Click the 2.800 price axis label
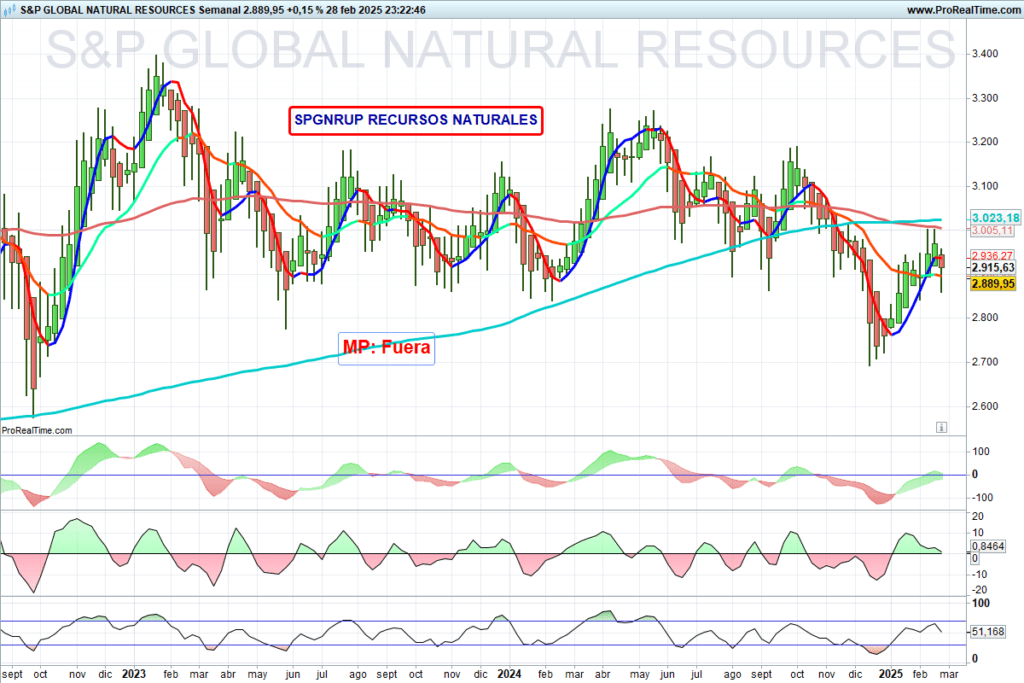Viewport: 1024px width, 683px height. (x=985, y=318)
